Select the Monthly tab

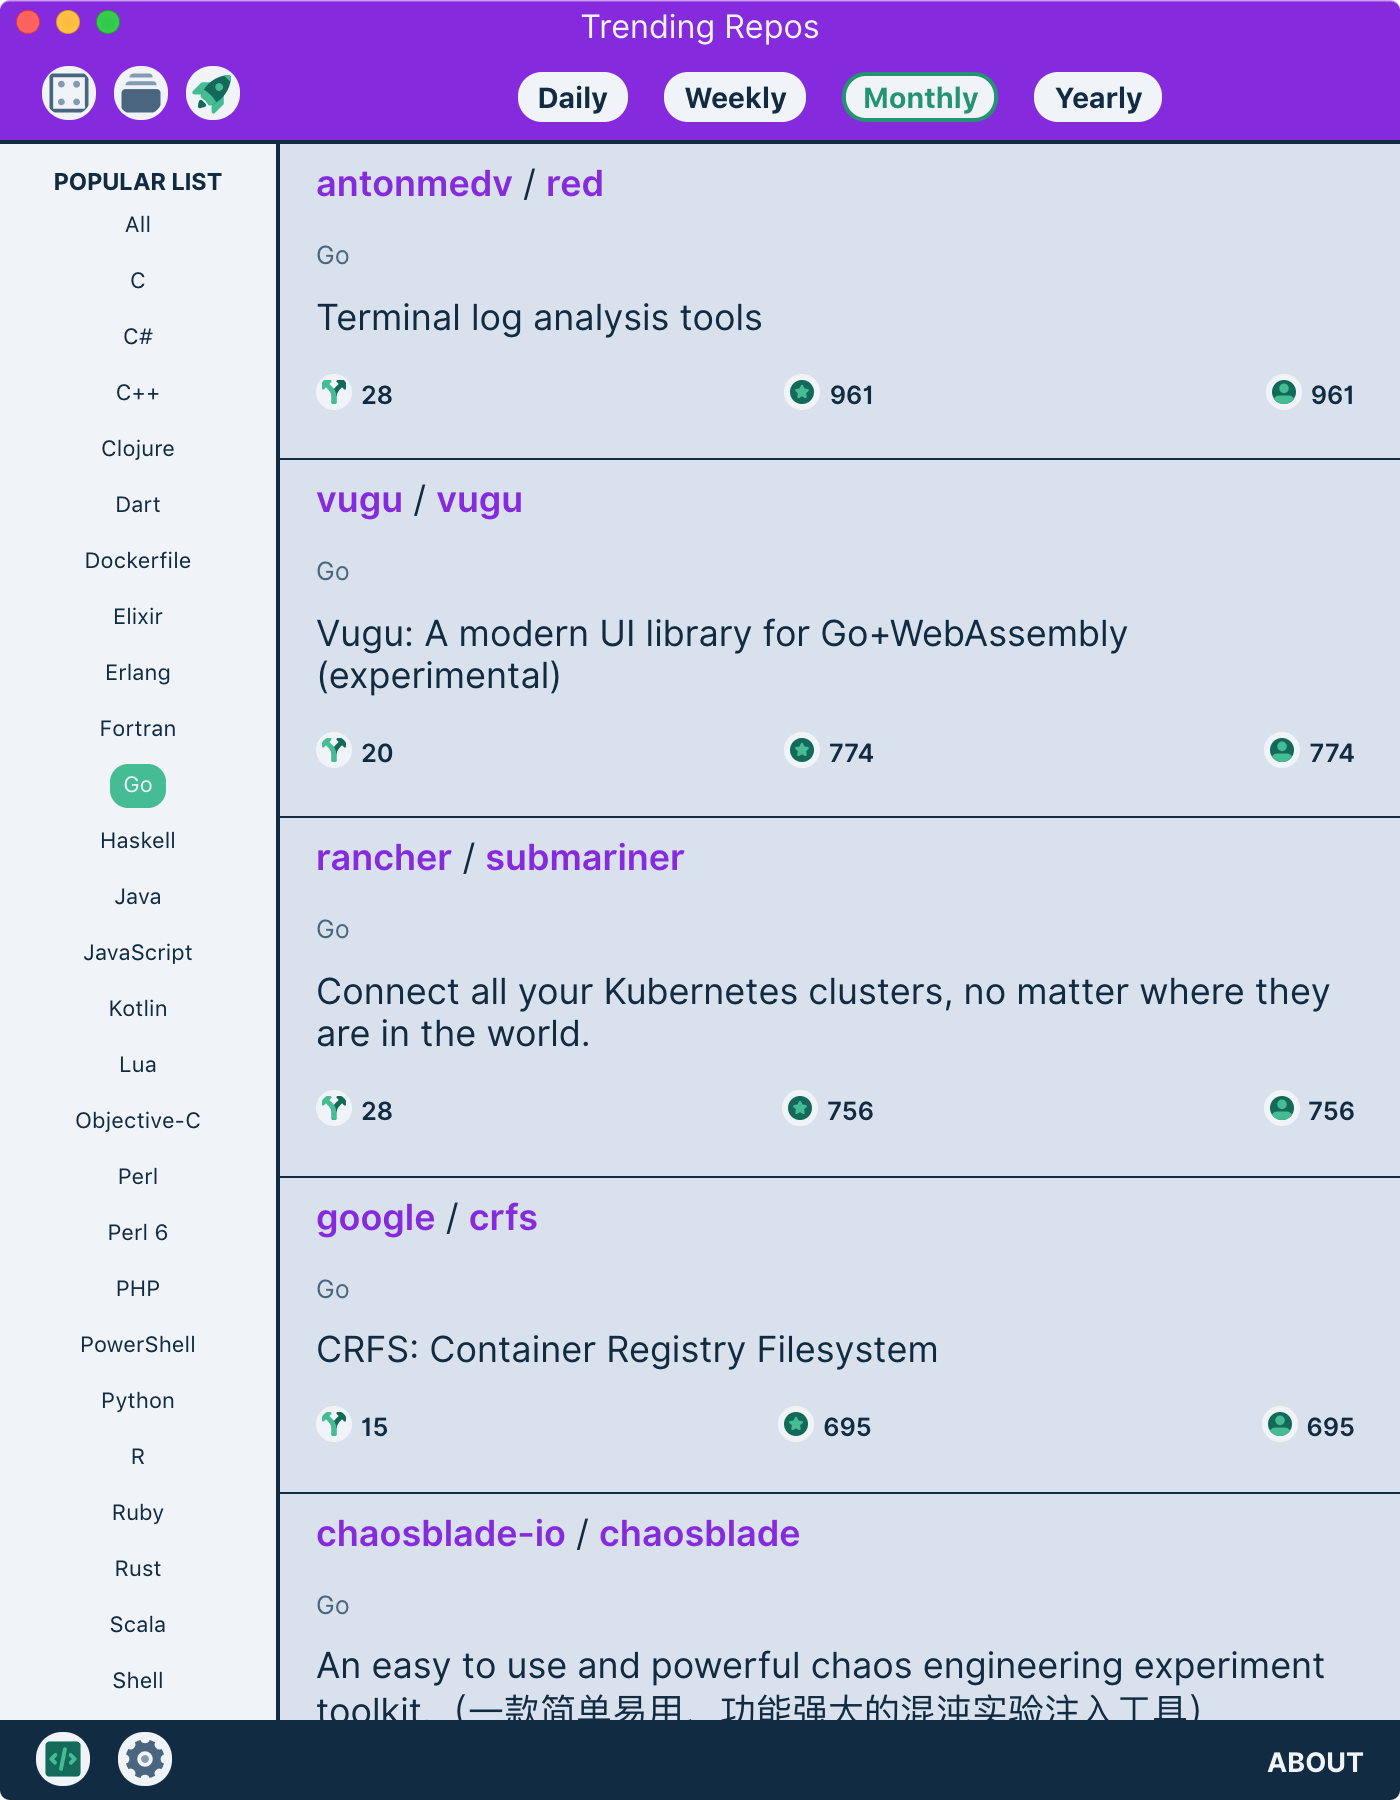(920, 98)
